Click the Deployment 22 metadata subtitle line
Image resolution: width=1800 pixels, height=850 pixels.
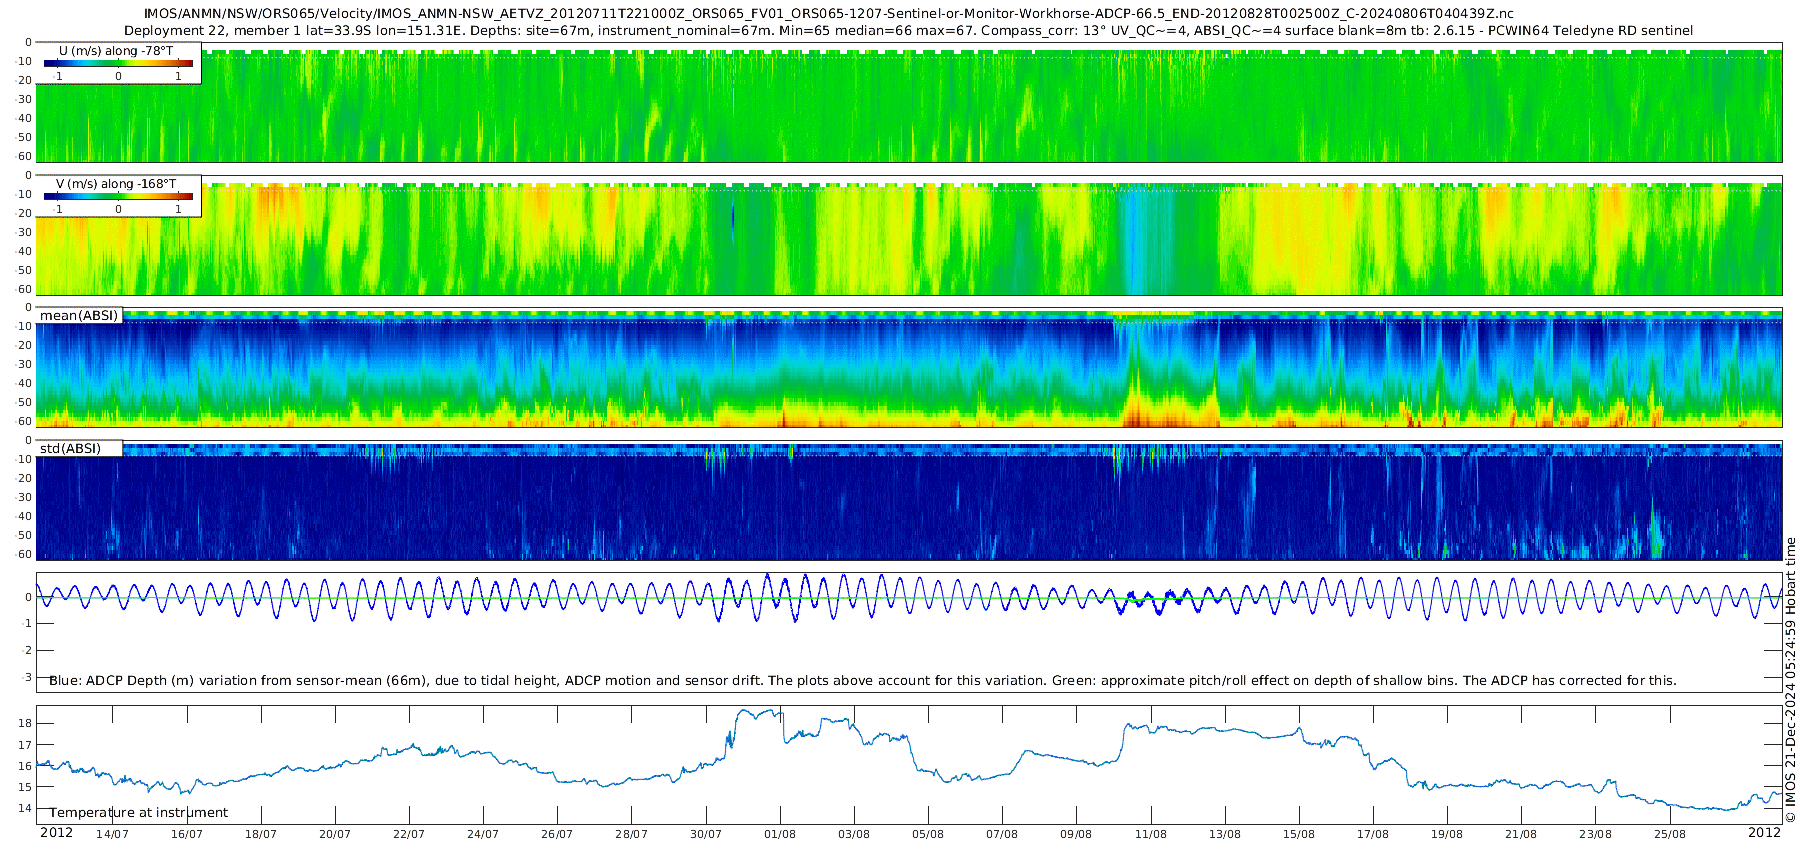908,31
